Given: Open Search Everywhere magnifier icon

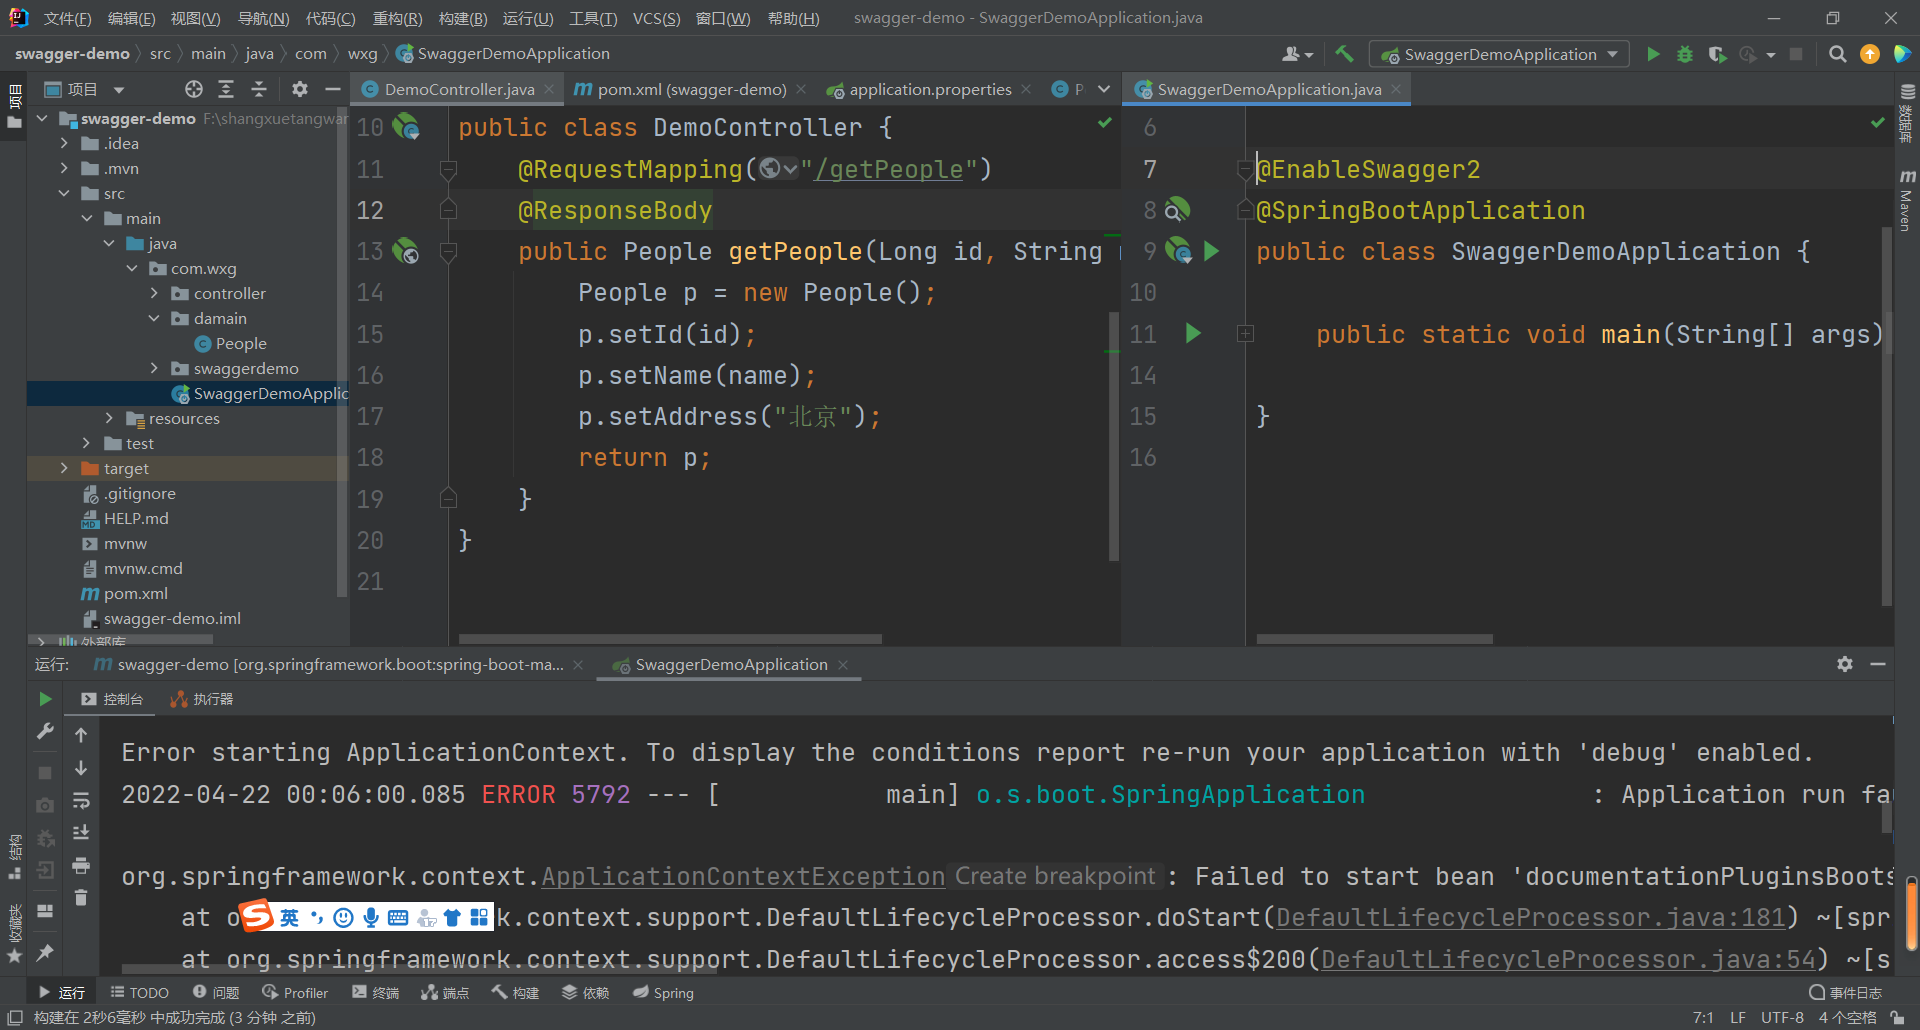Looking at the screenshot, I should (x=1837, y=54).
